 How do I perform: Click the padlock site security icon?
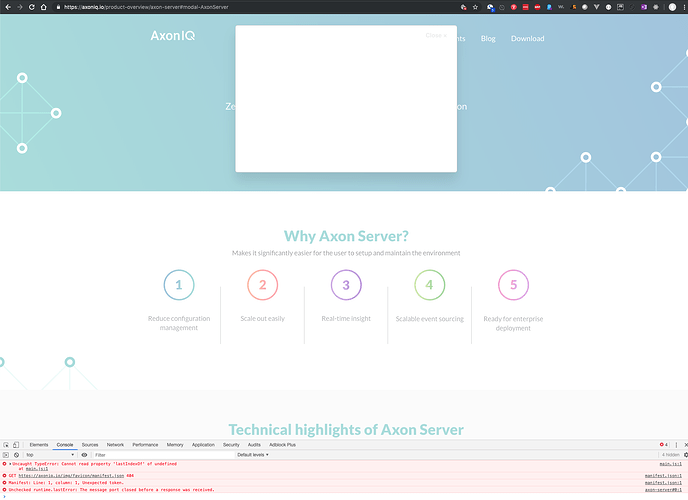point(58,7)
